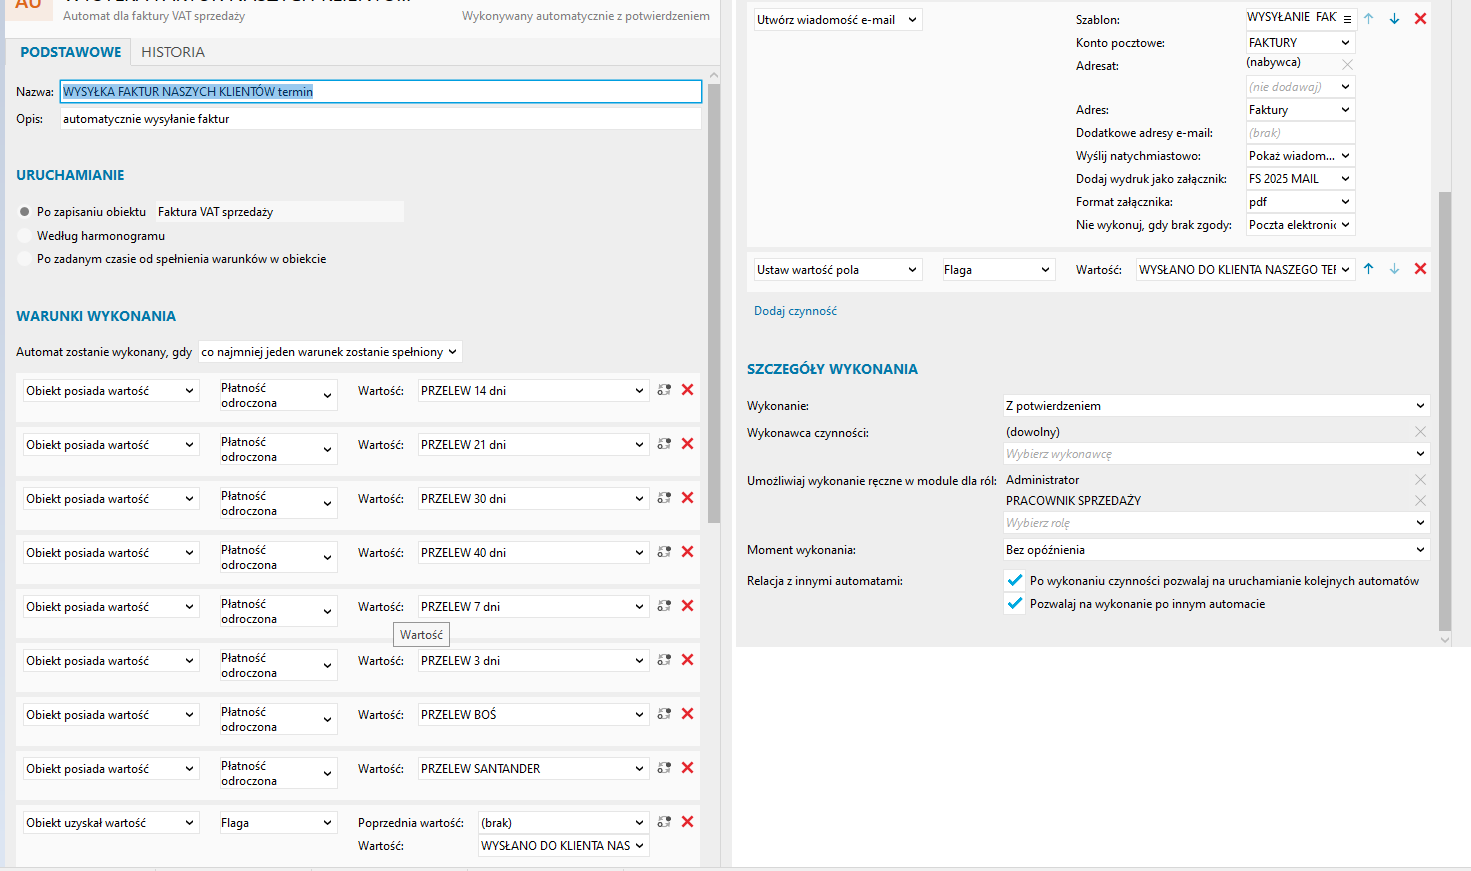Click the group icon beside PRZELEW 21 dni
This screenshot has width=1471, height=871.
point(664,444)
